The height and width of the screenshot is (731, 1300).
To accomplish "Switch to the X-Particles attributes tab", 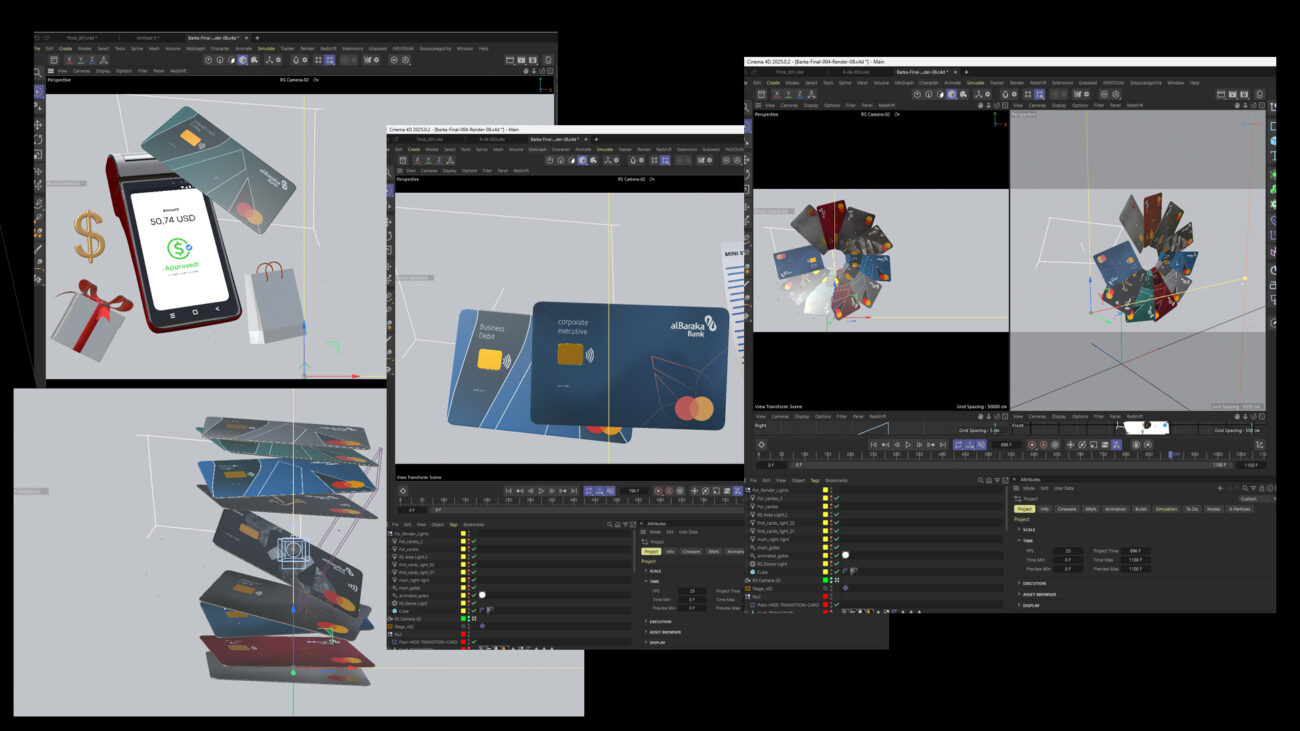I will click(1239, 509).
